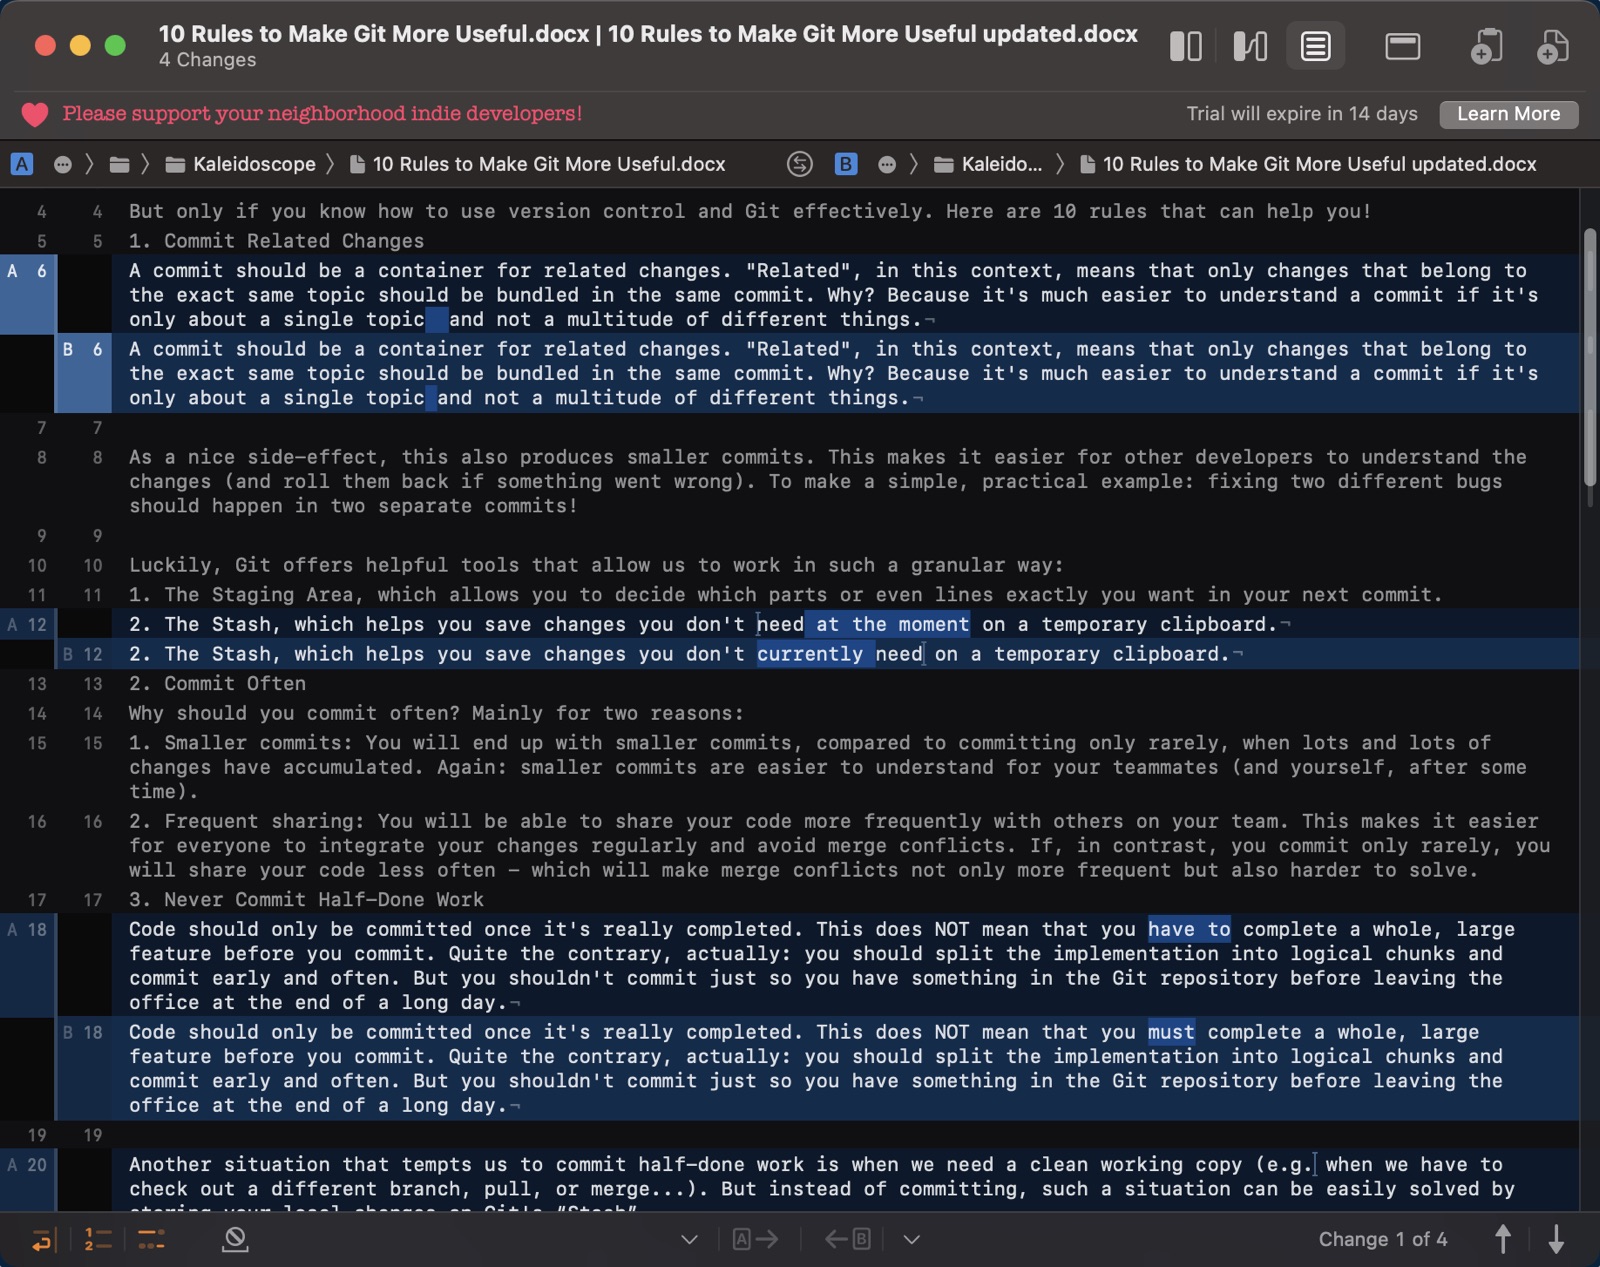Copy changes from A to B
Viewport: 1600px width, 1267px height.
(757, 1239)
